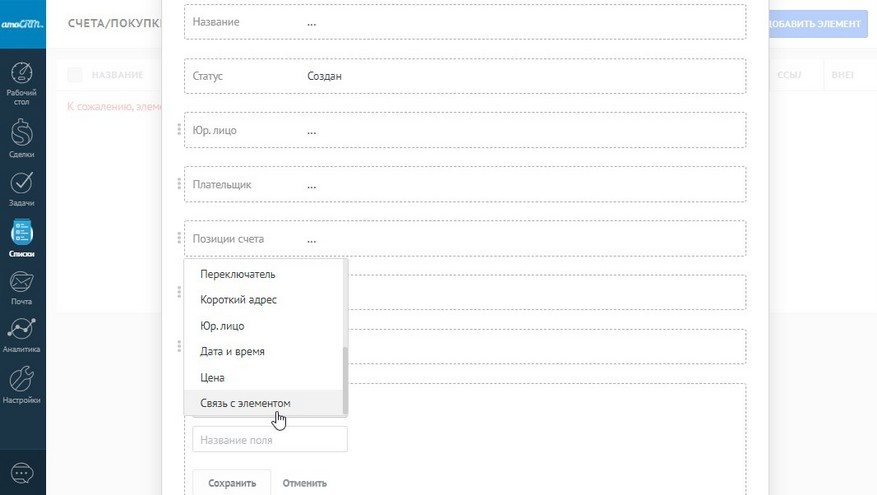
Task: Choose Короткий адрес from dropdown list
Action: click(238, 300)
